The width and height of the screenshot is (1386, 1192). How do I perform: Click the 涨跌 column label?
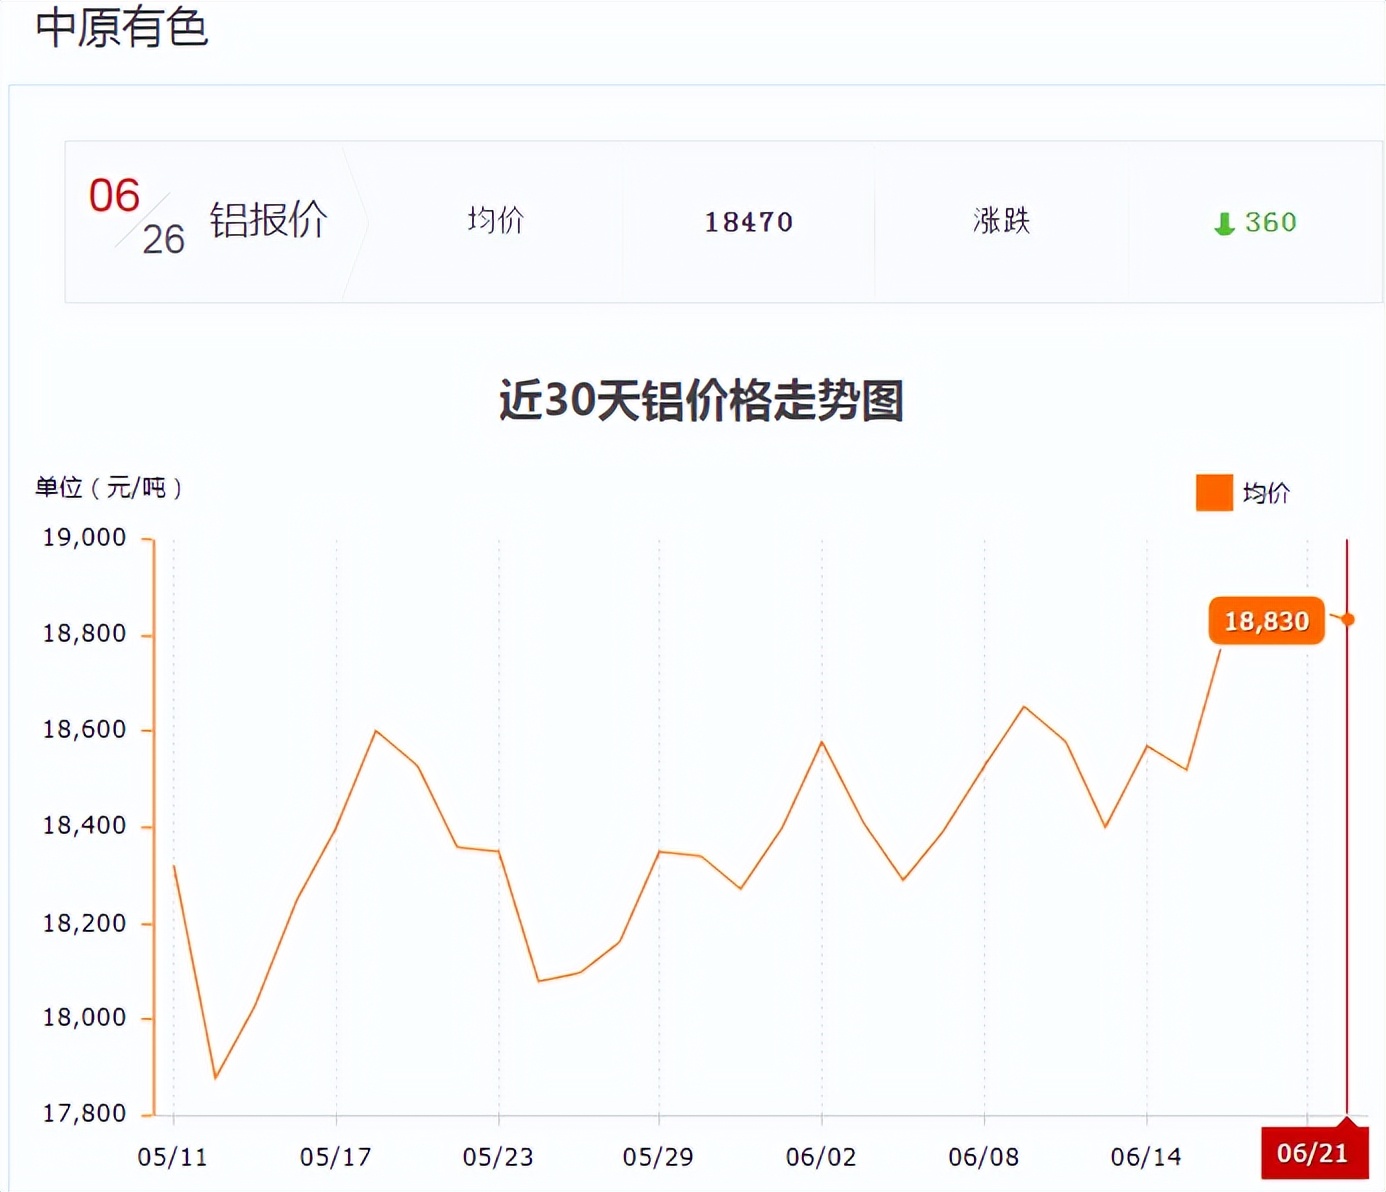(x=1001, y=221)
